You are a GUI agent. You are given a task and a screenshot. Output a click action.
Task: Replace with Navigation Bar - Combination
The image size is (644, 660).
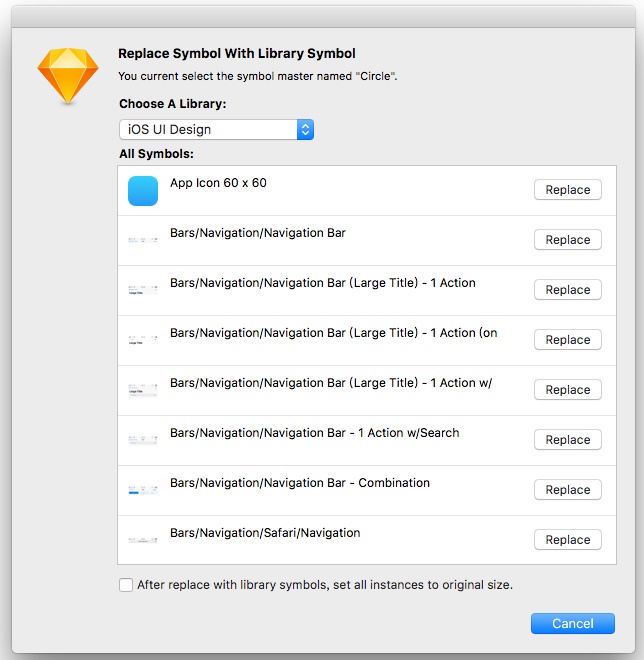568,490
